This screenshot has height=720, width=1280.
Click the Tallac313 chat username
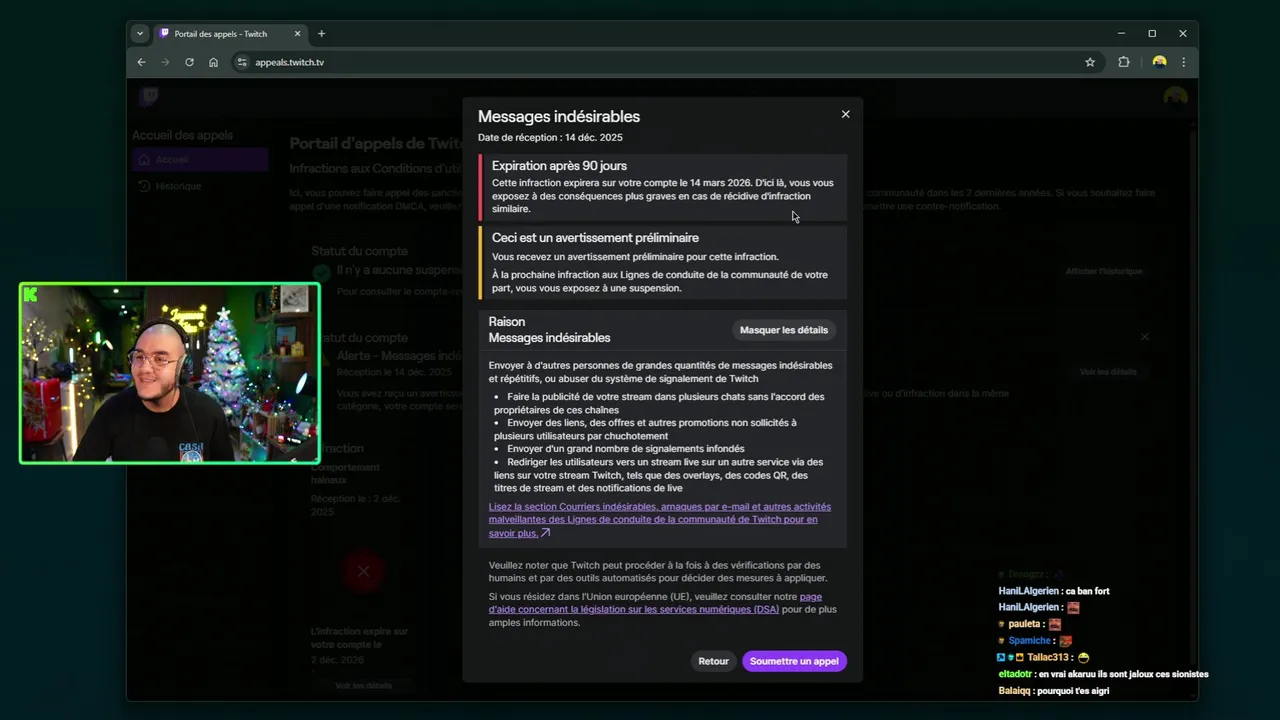(x=1048, y=657)
